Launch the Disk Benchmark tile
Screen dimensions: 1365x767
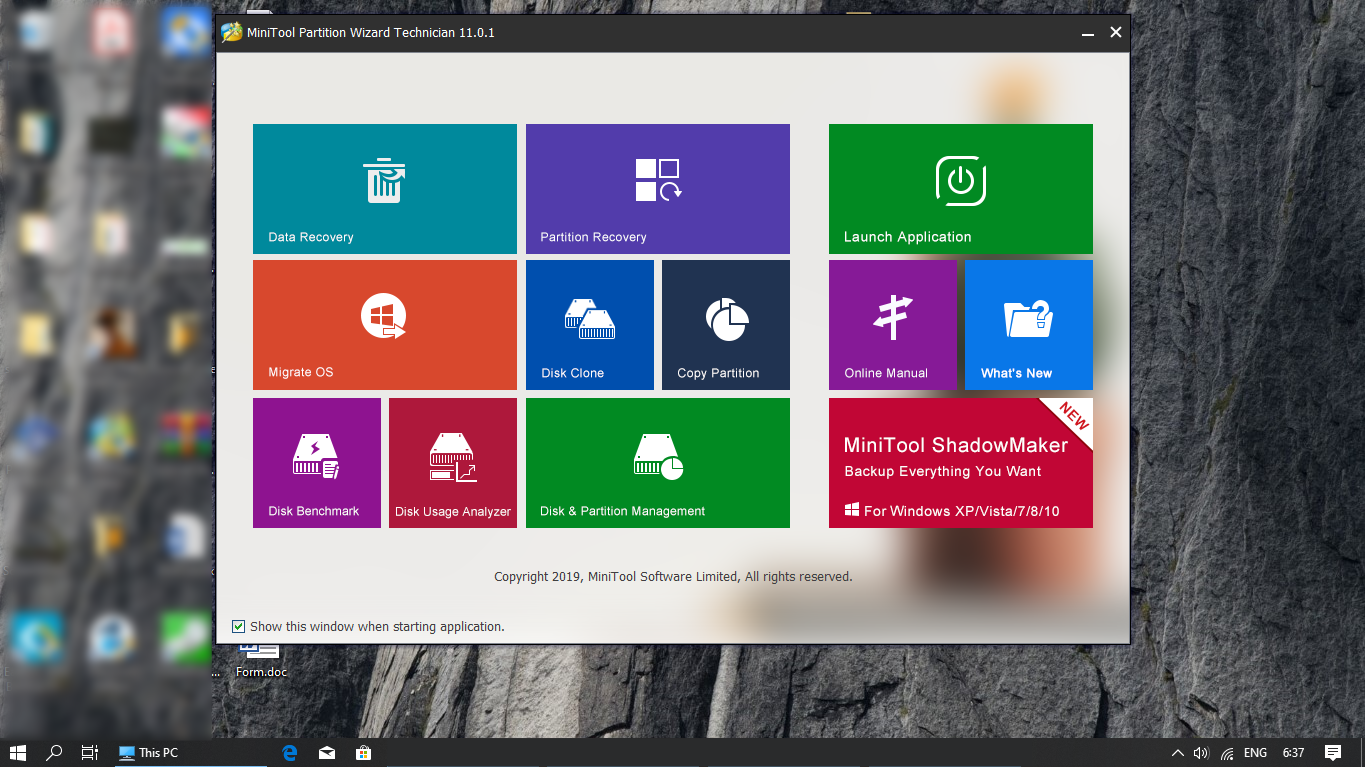[317, 463]
